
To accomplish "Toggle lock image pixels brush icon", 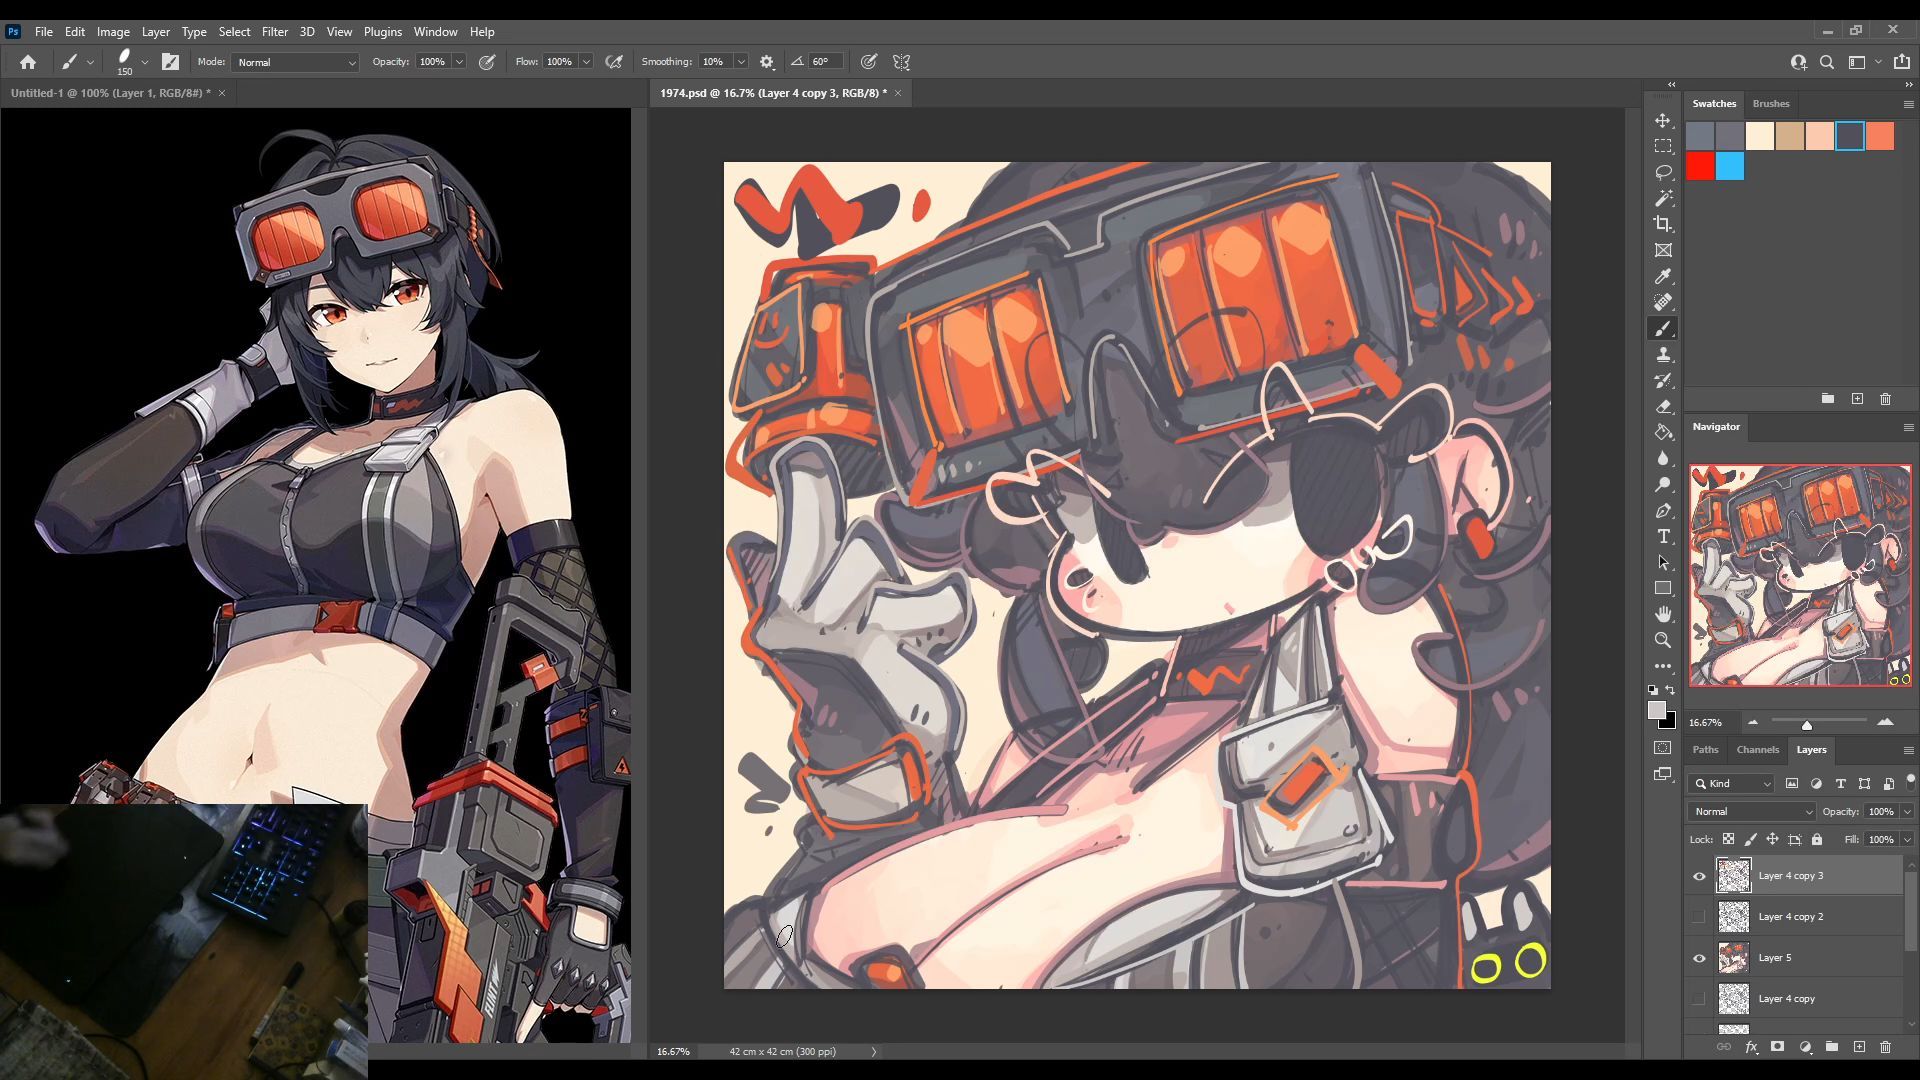I will coord(1750,839).
